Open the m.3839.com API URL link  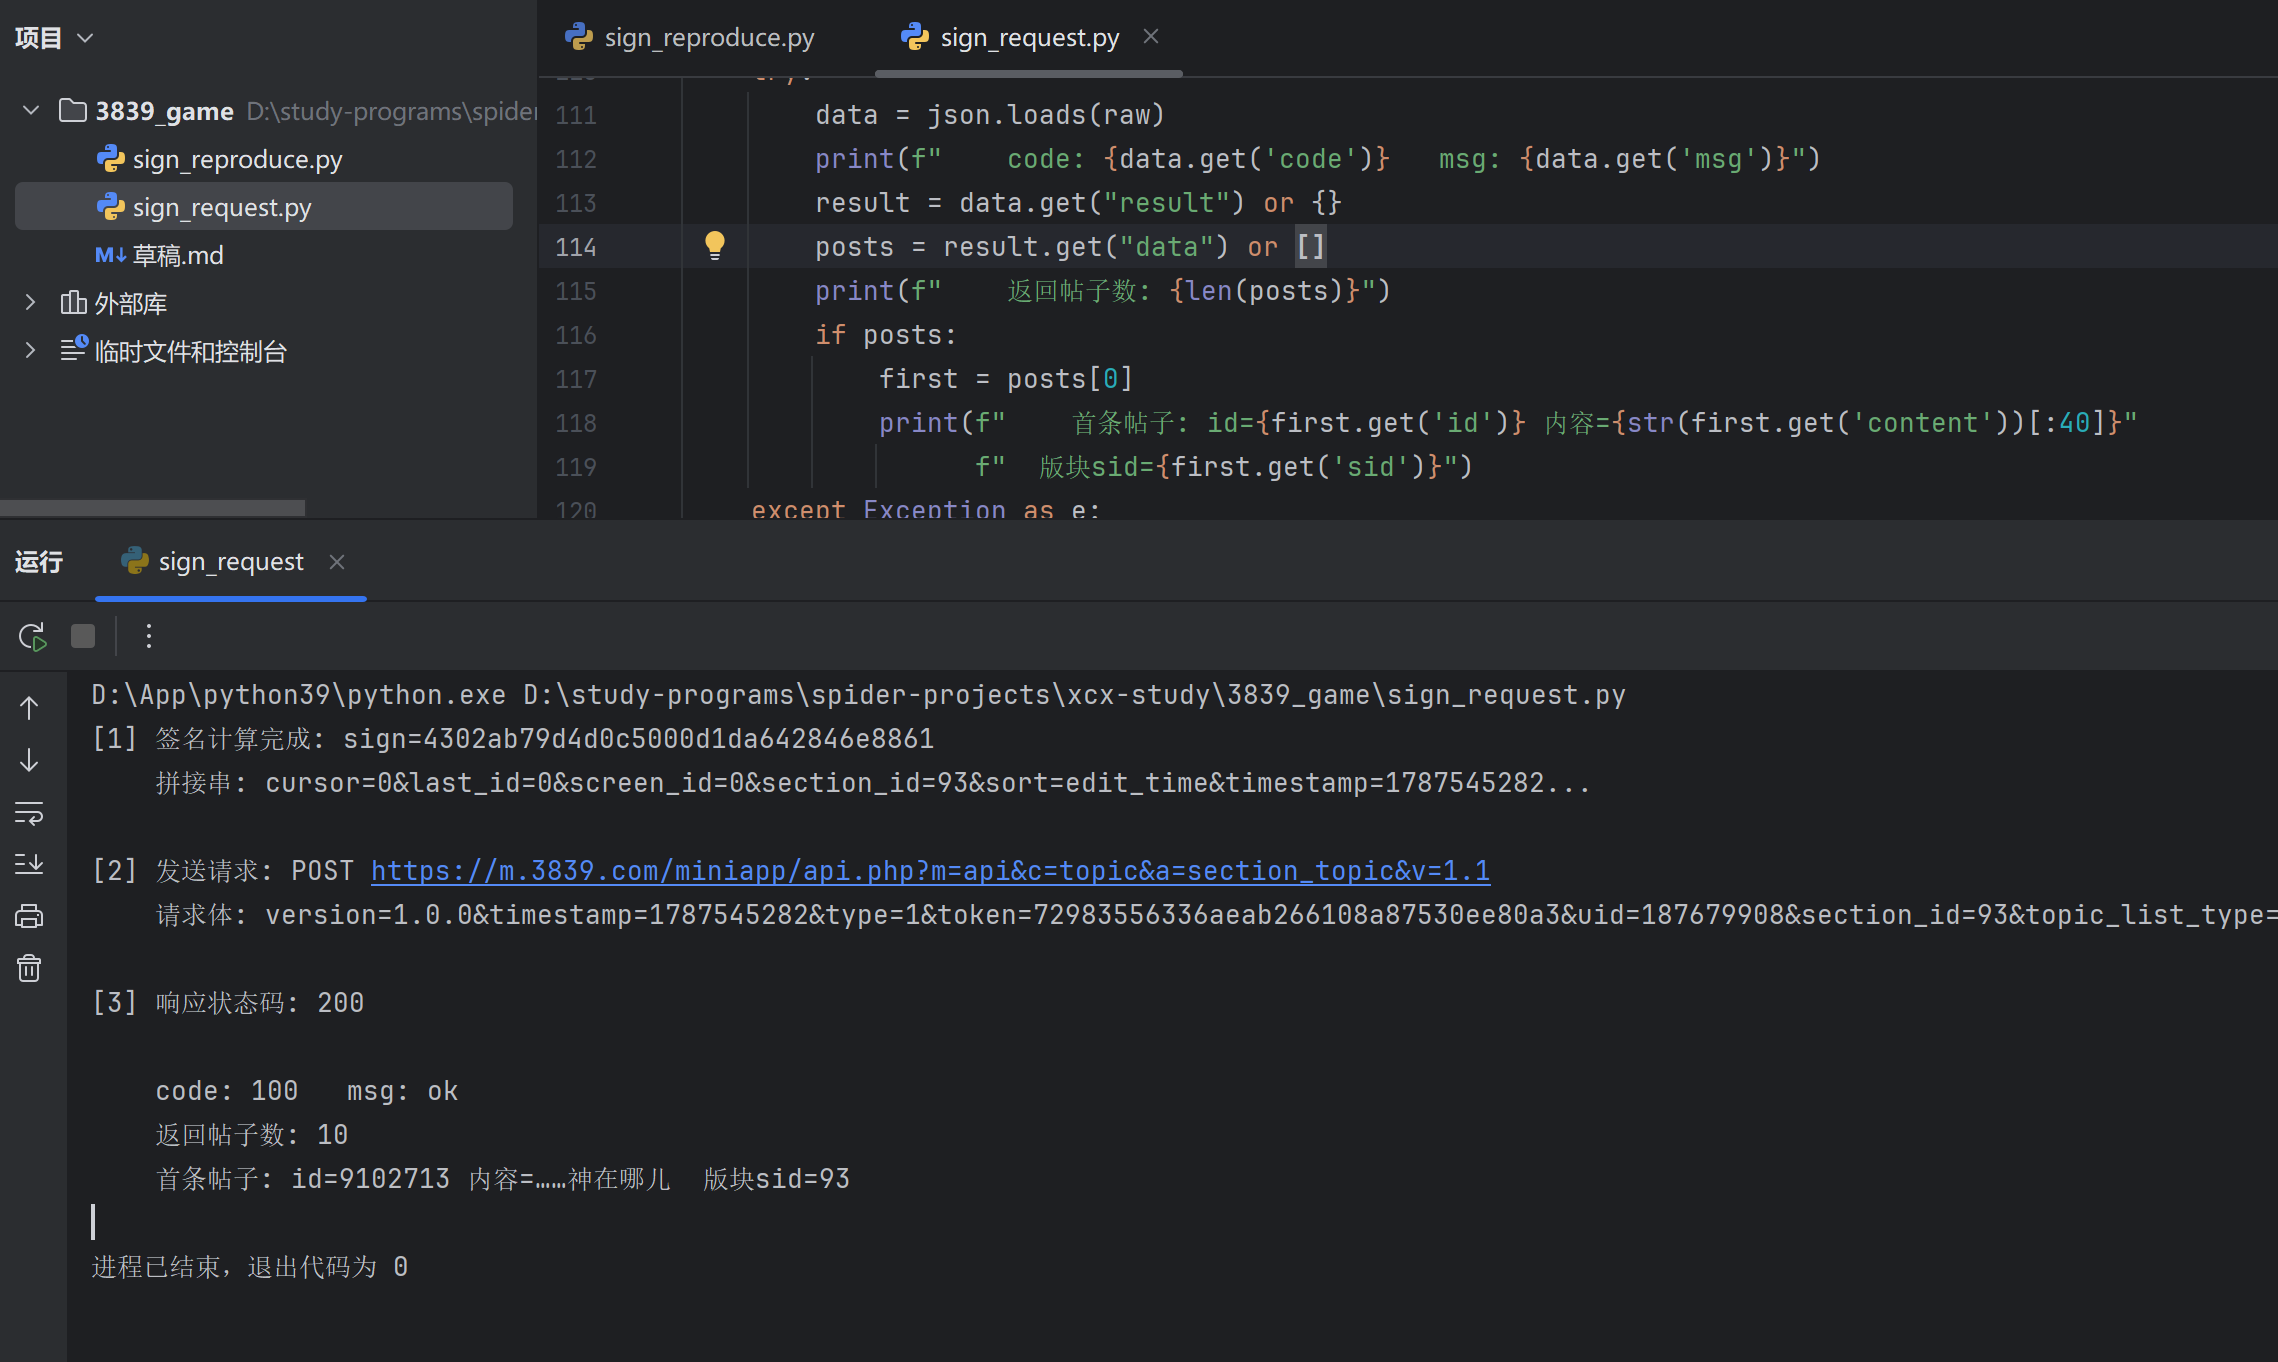point(930,870)
